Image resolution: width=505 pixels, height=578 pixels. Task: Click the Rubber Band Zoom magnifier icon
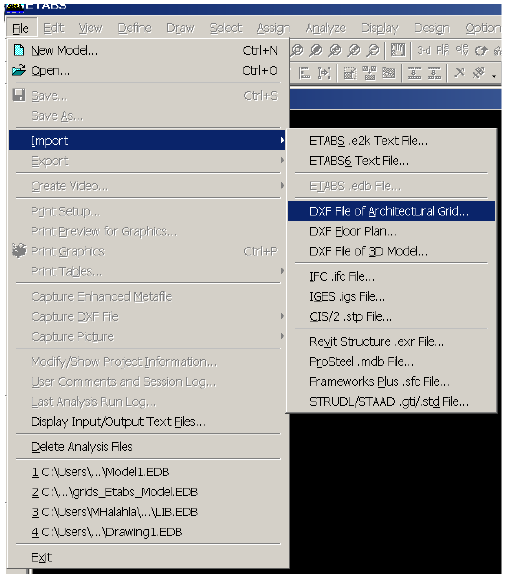click(297, 50)
